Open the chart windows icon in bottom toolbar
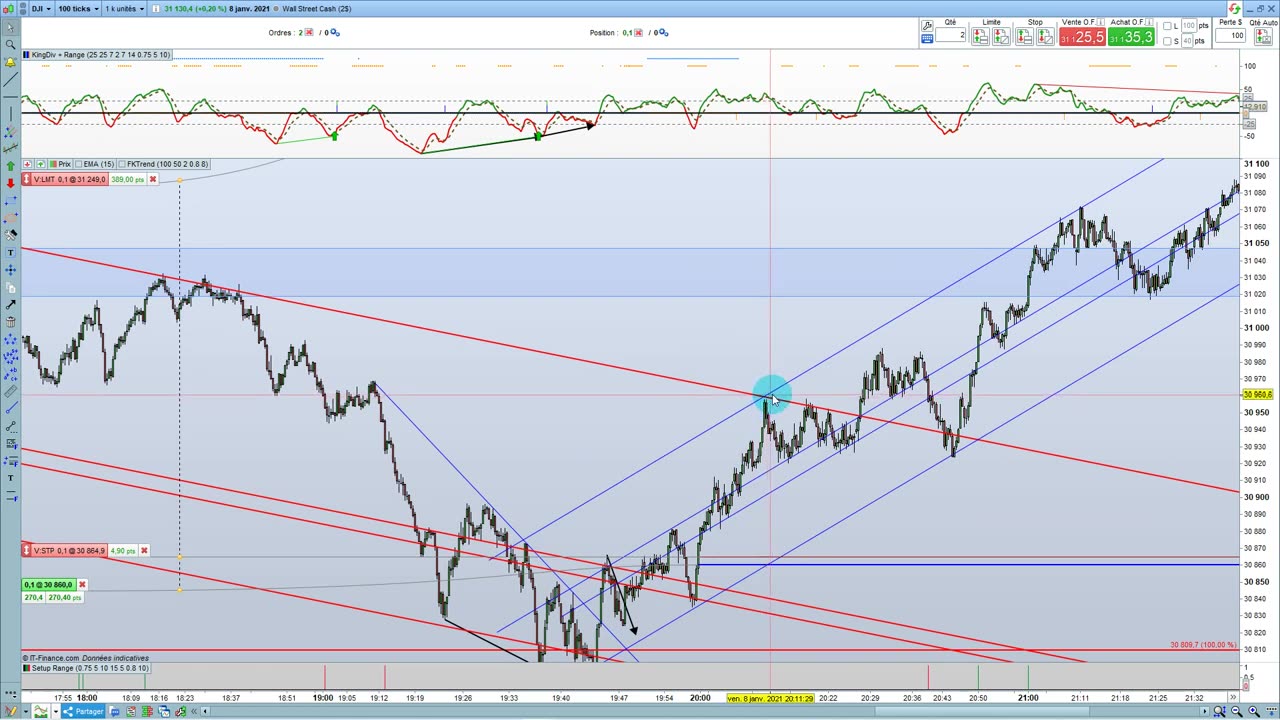Viewport: 1280px width, 720px height. (164, 711)
